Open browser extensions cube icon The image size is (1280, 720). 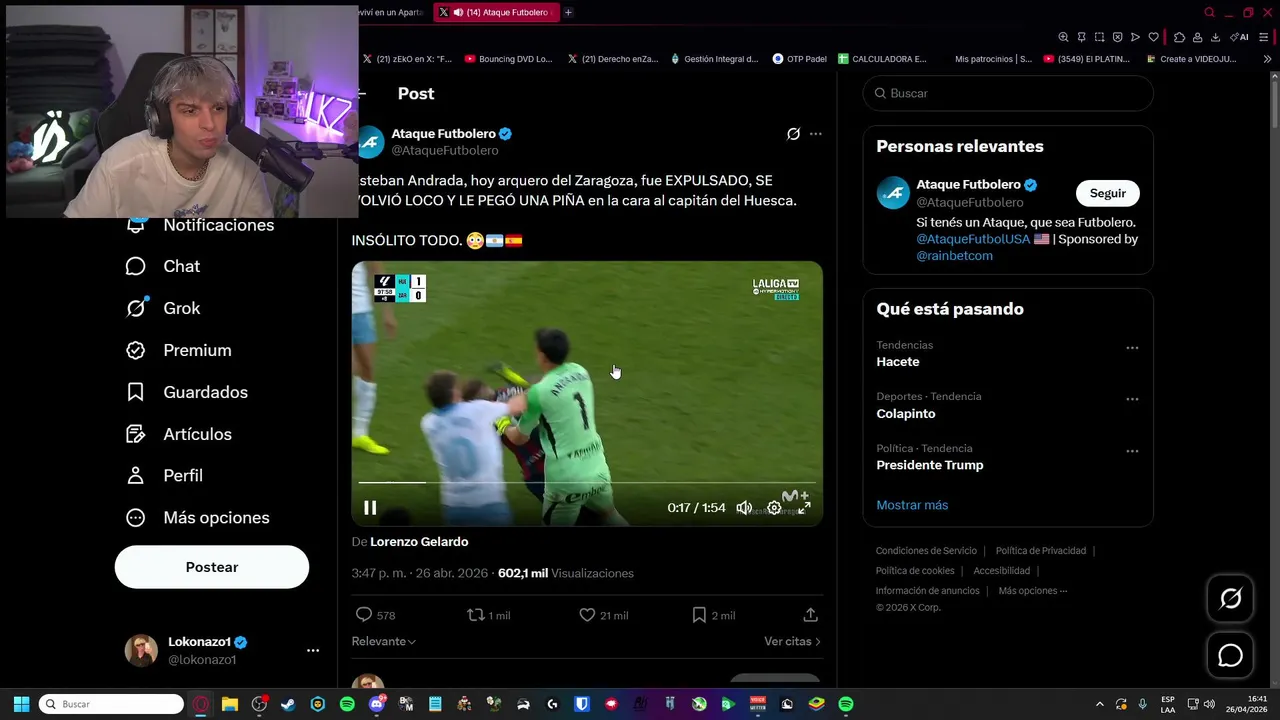pyautogui.click(x=1179, y=37)
